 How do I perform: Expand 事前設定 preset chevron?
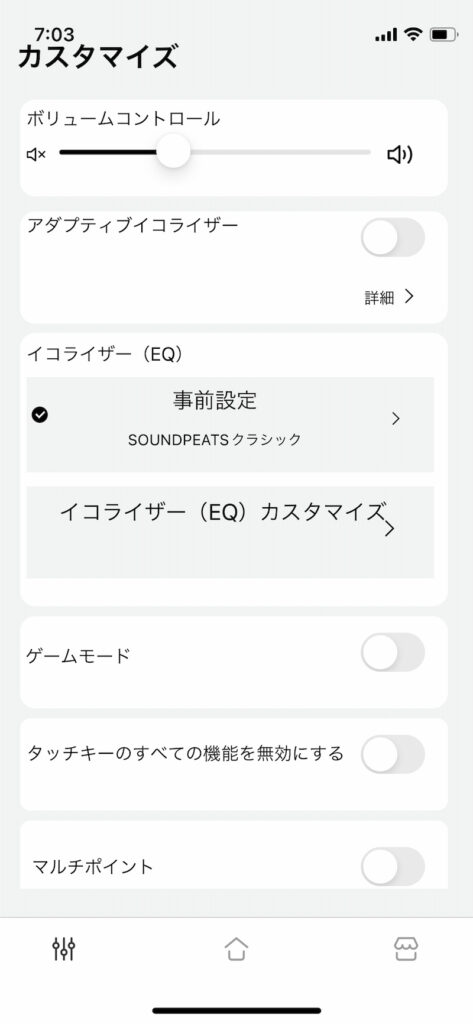point(395,419)
